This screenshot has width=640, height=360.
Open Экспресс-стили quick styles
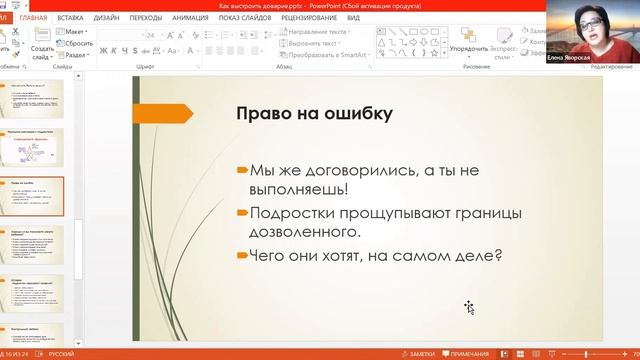503,43
